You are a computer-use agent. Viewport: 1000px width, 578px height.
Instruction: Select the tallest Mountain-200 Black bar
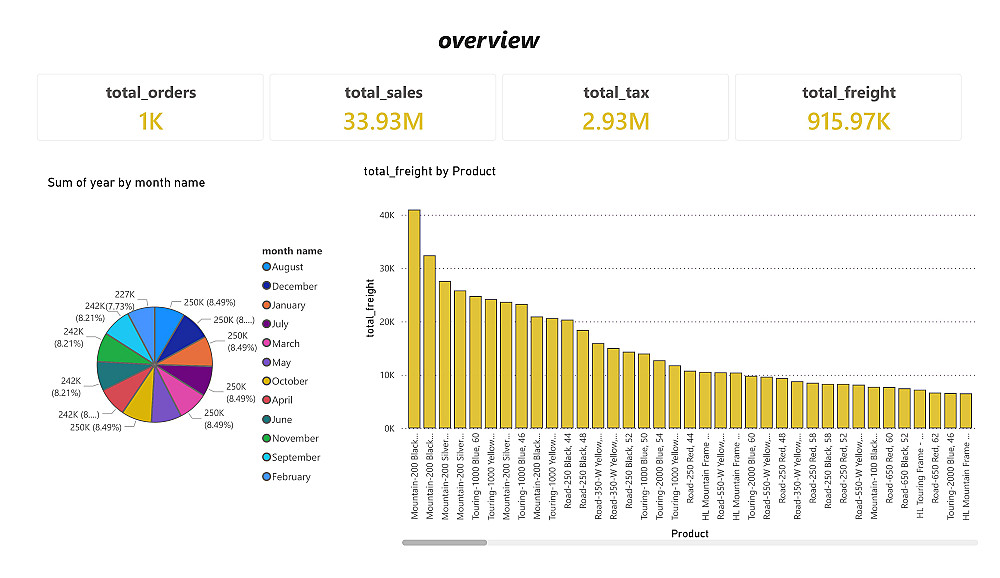pyautogui.click(x=414, y=319)
